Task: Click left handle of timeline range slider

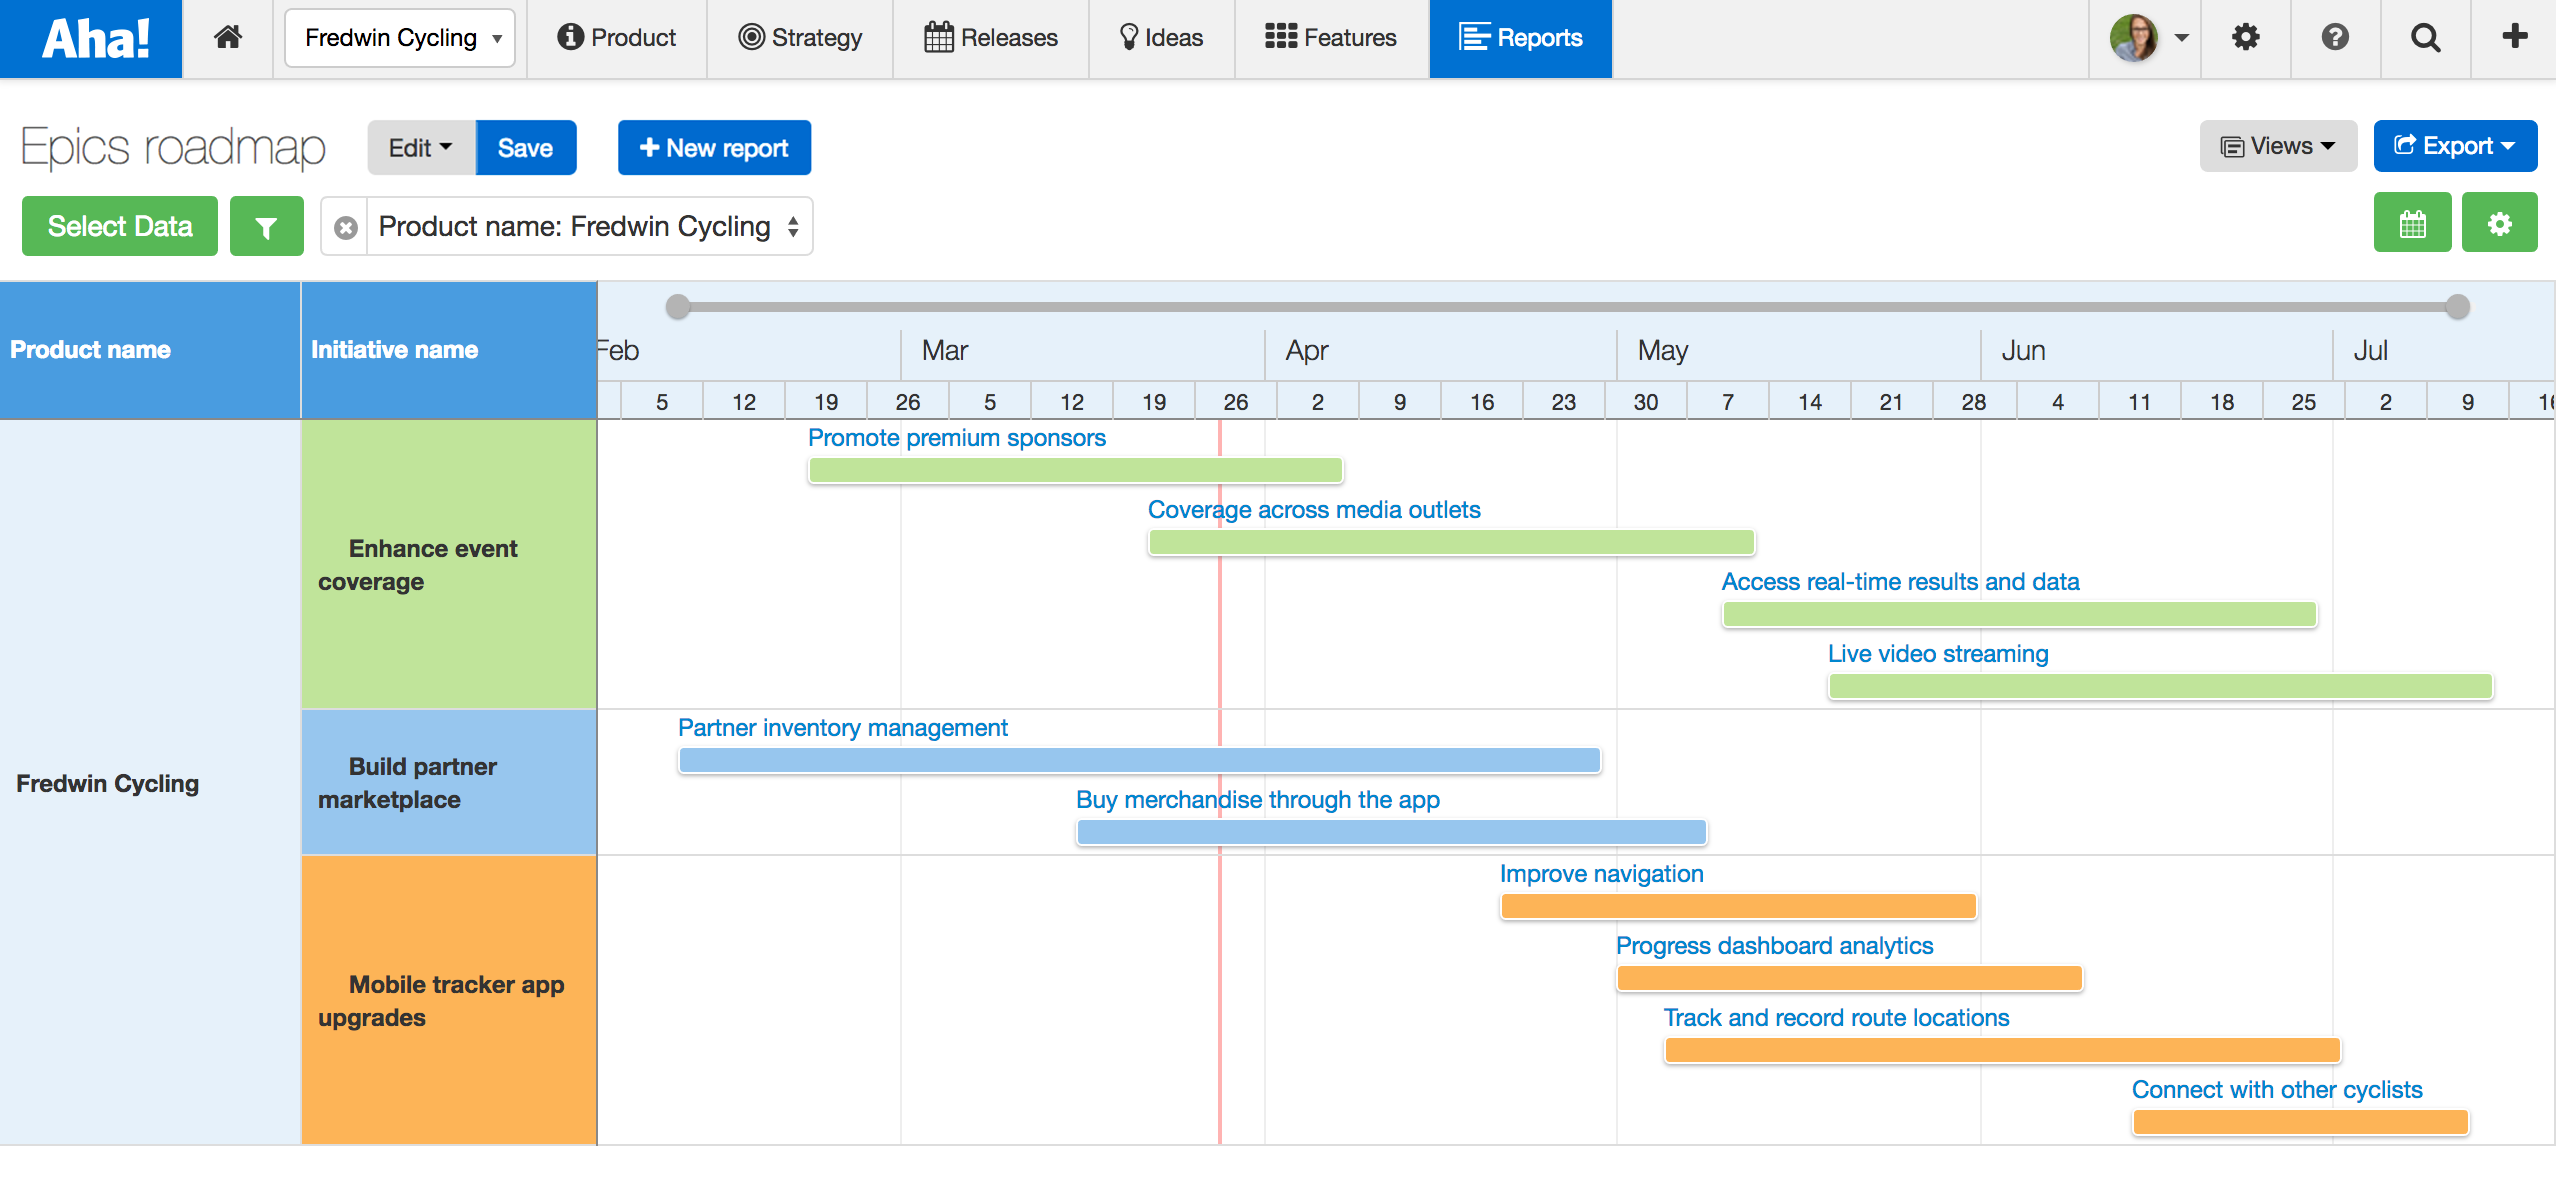Action: coord(678,307)
